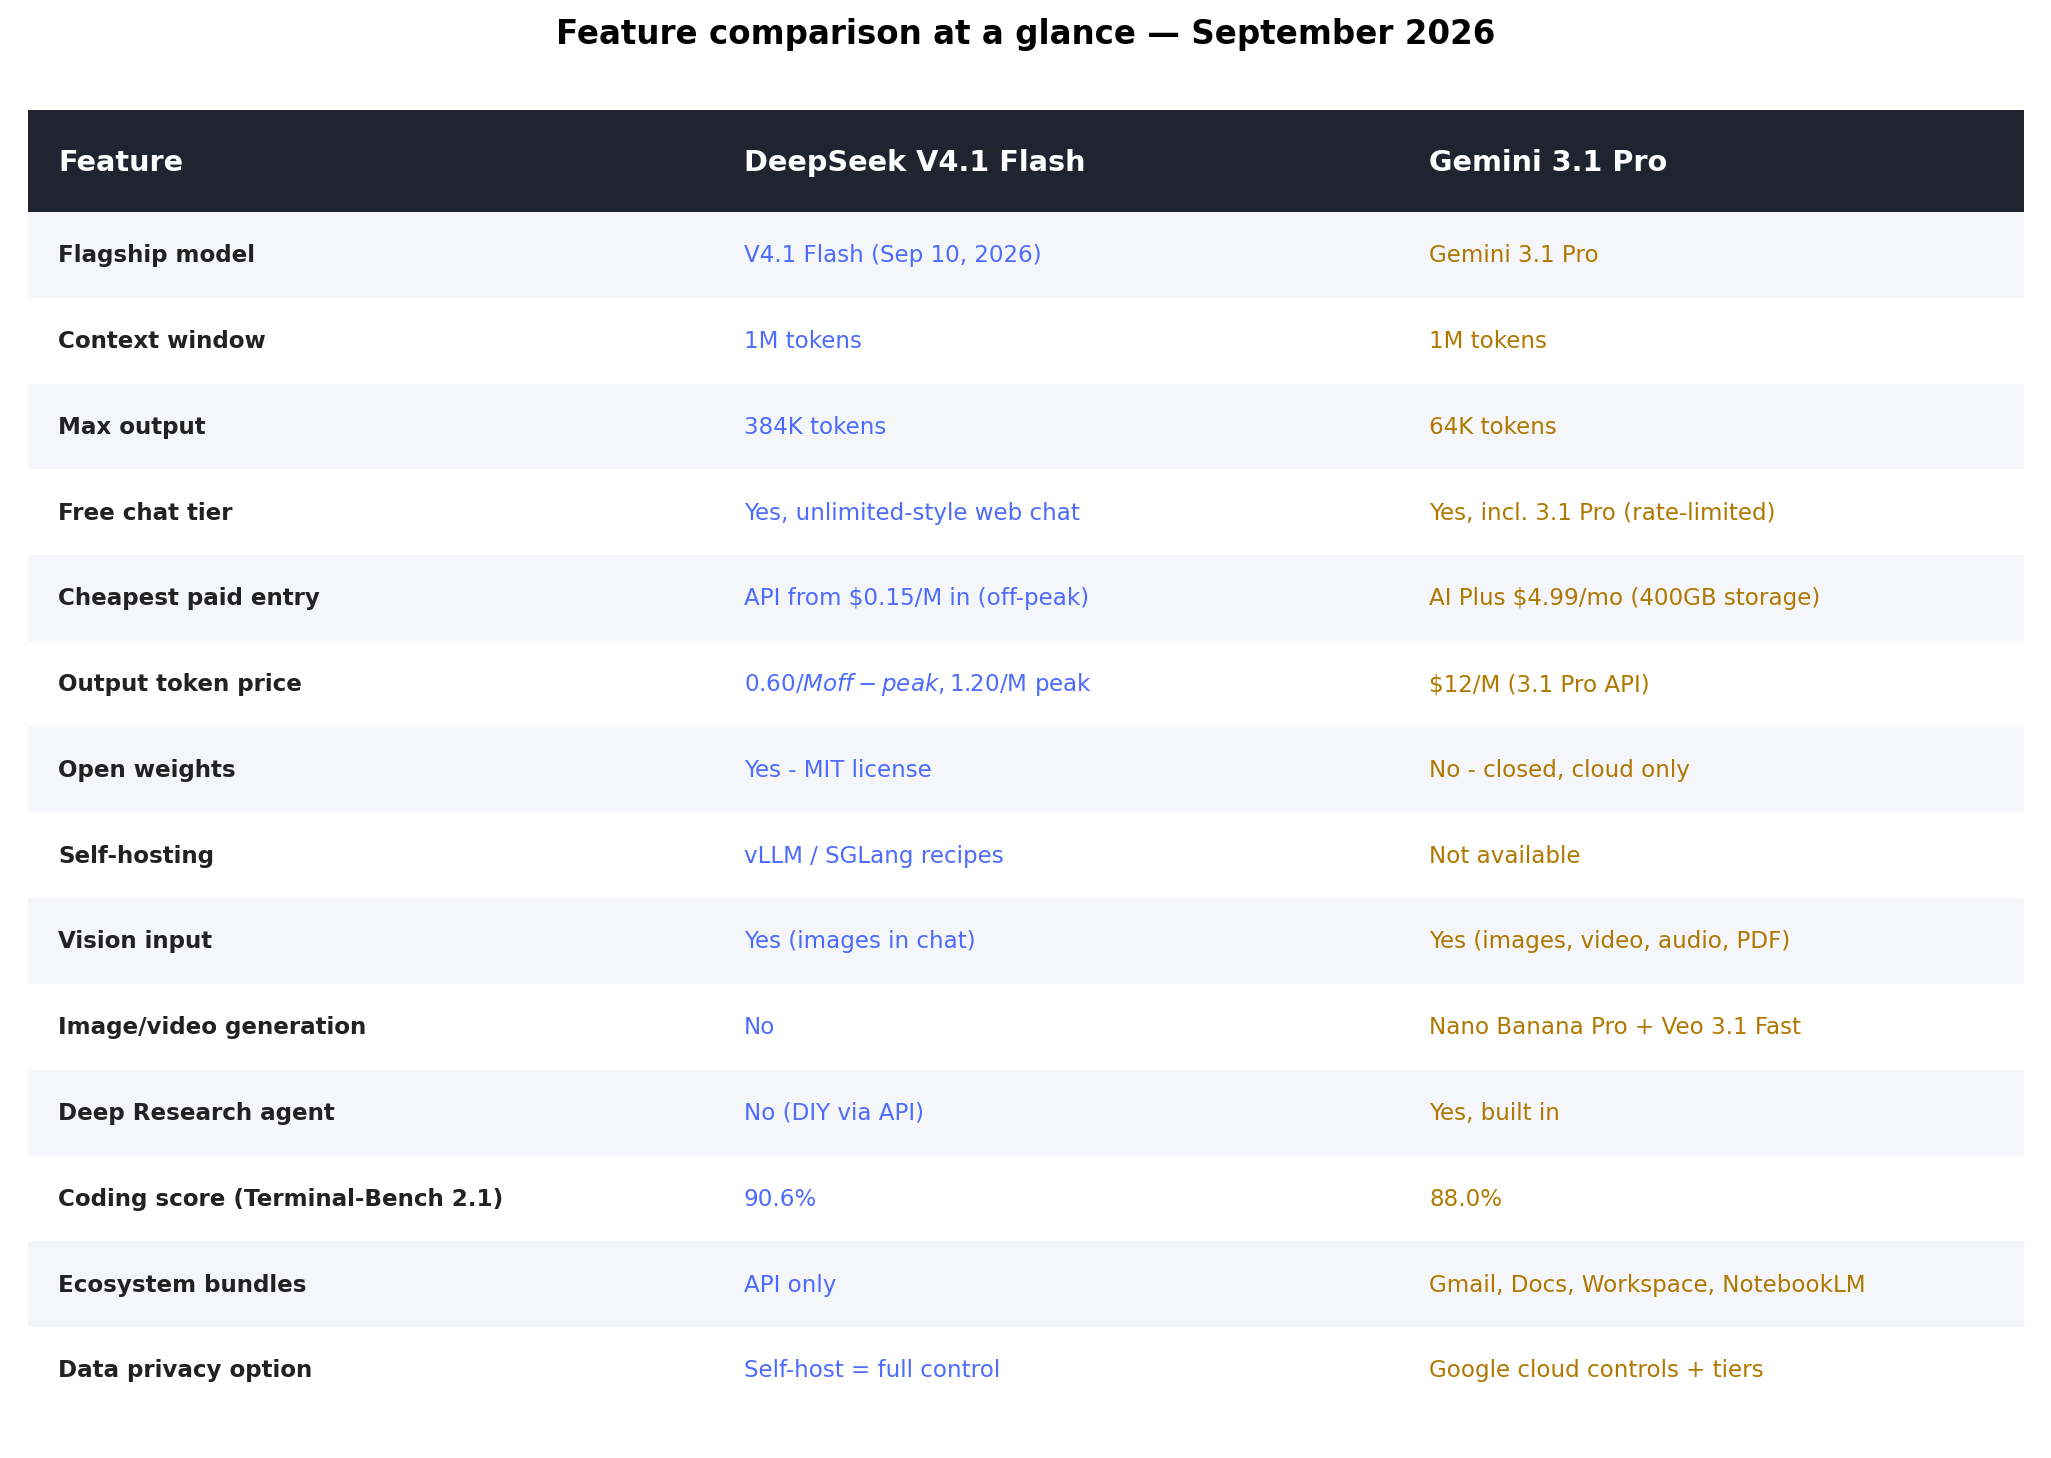Select DeepSeek's '1M tokens' context window cell

coord(802,341)
